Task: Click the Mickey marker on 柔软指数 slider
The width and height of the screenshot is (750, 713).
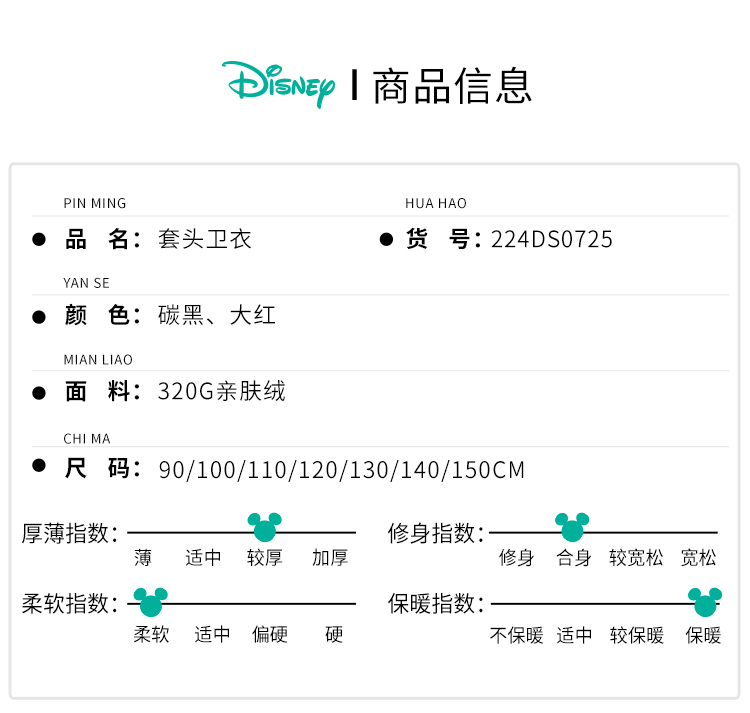Action: pos(151,602)
